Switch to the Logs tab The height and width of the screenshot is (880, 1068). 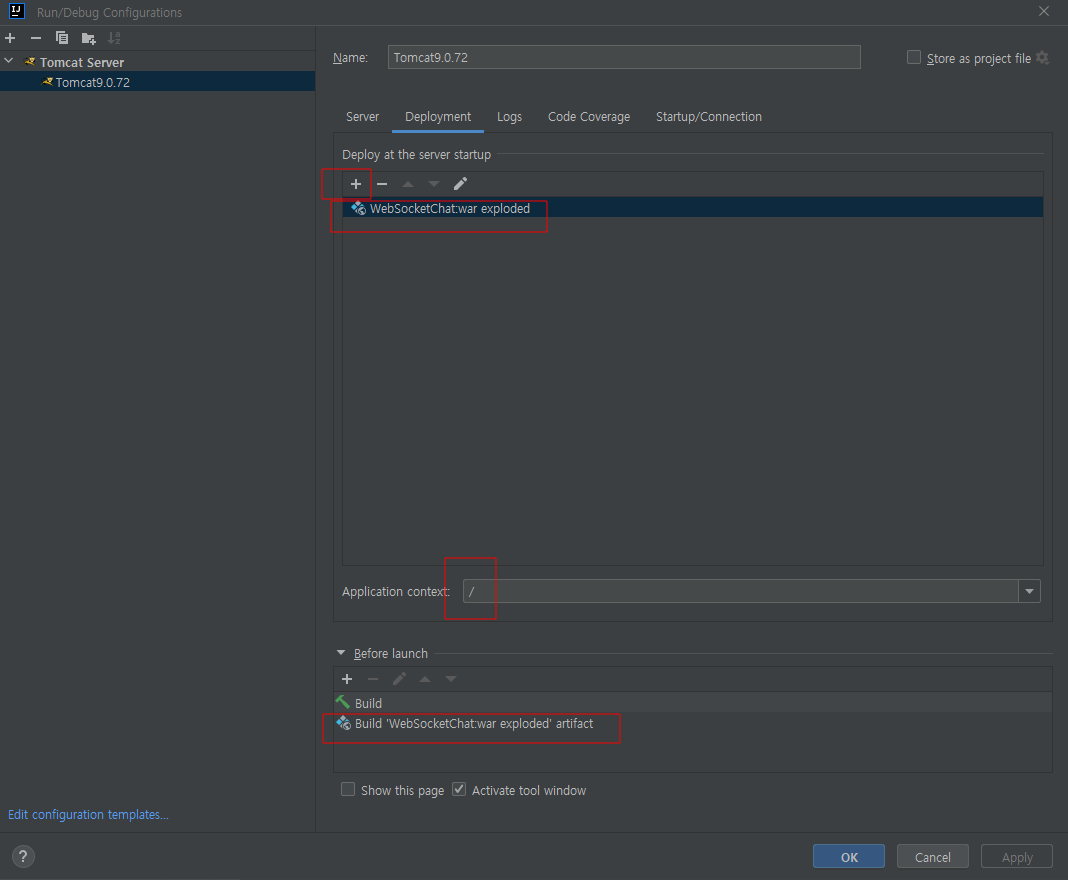pyautogui.click(x=509, y=116)
